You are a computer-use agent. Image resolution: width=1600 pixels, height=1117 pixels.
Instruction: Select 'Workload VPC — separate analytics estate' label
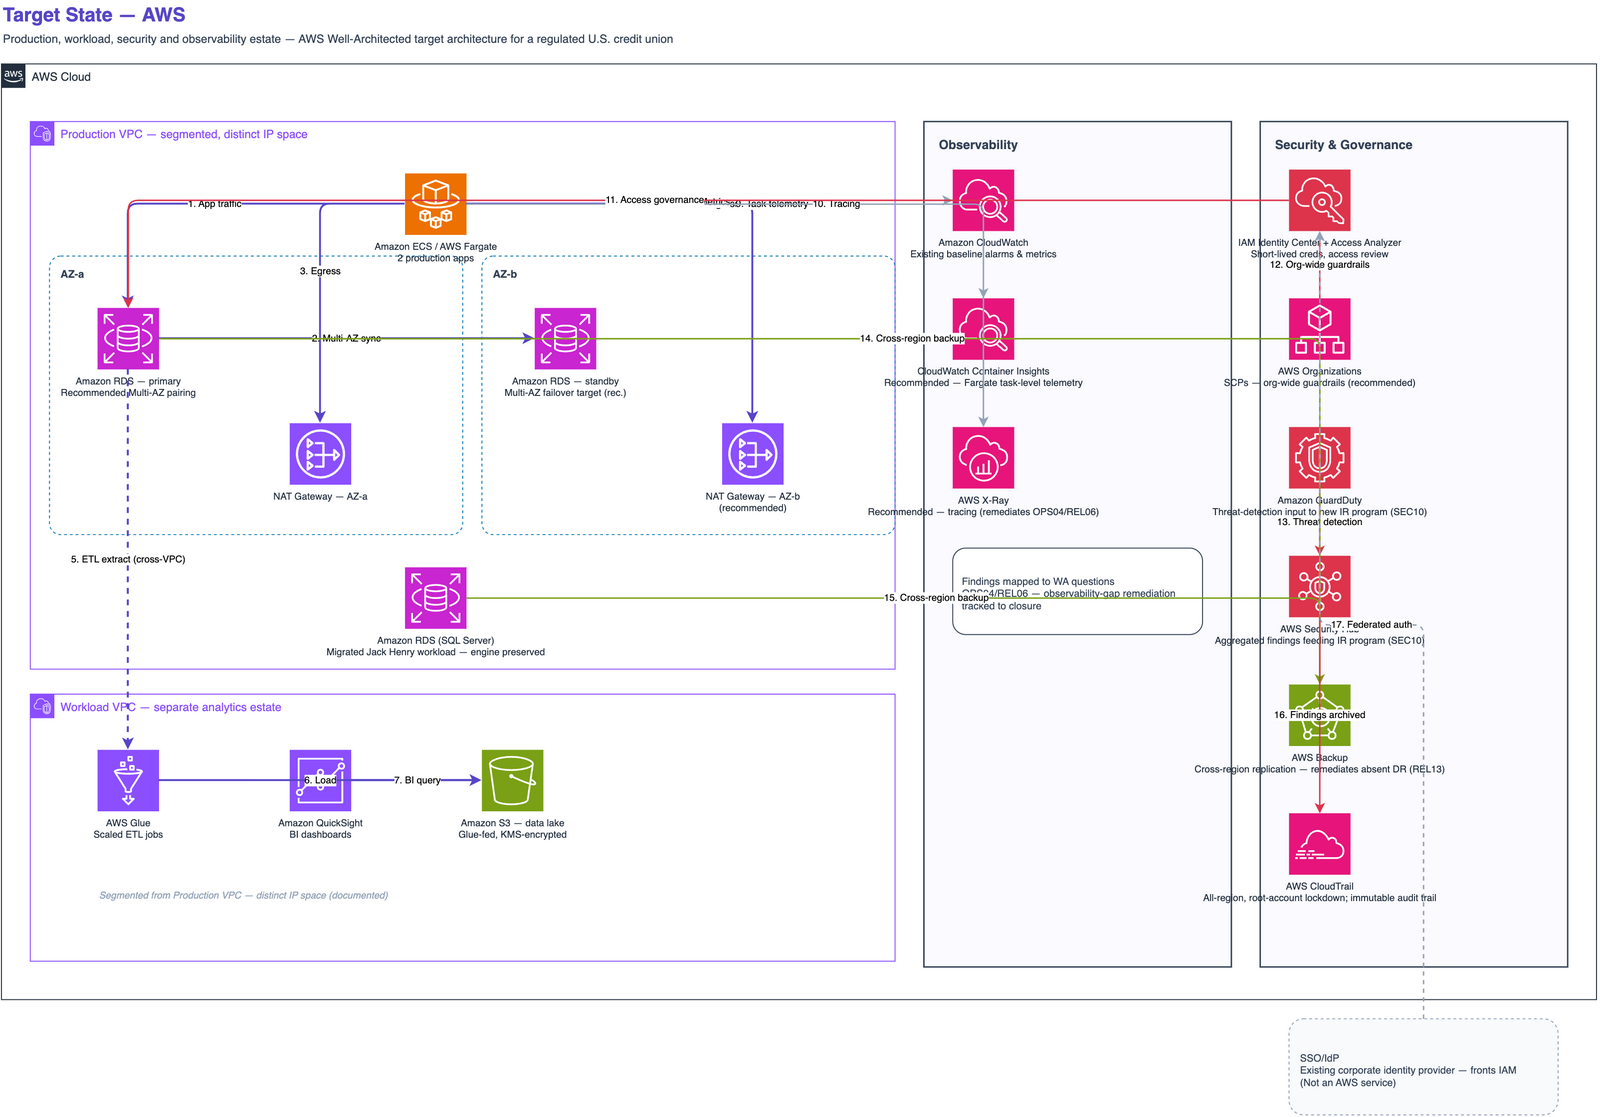[171, 707]
